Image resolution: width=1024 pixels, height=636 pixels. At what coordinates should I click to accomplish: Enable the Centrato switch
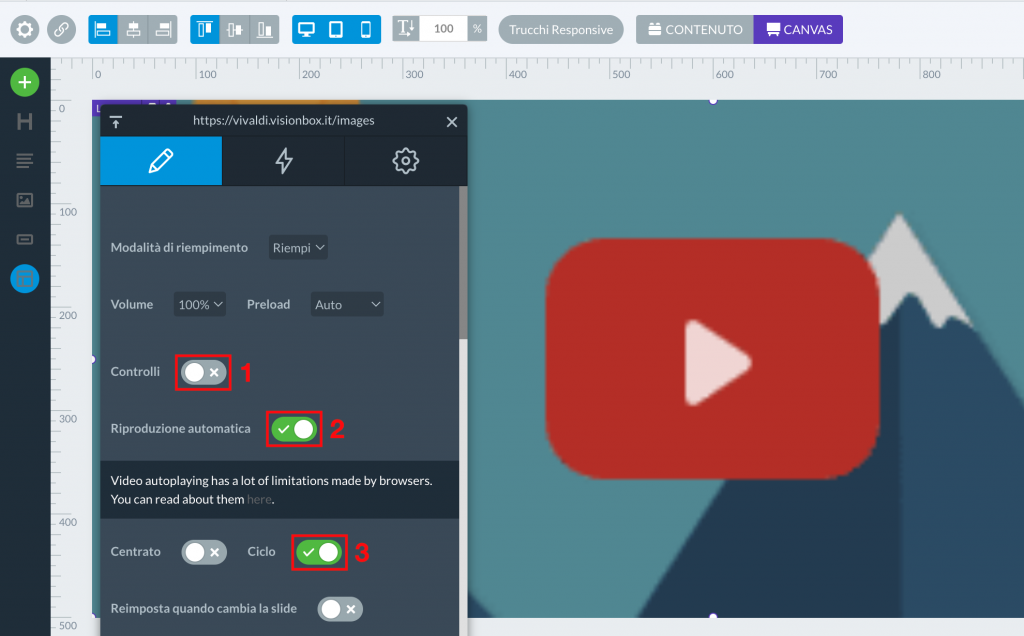click(204, 552)
